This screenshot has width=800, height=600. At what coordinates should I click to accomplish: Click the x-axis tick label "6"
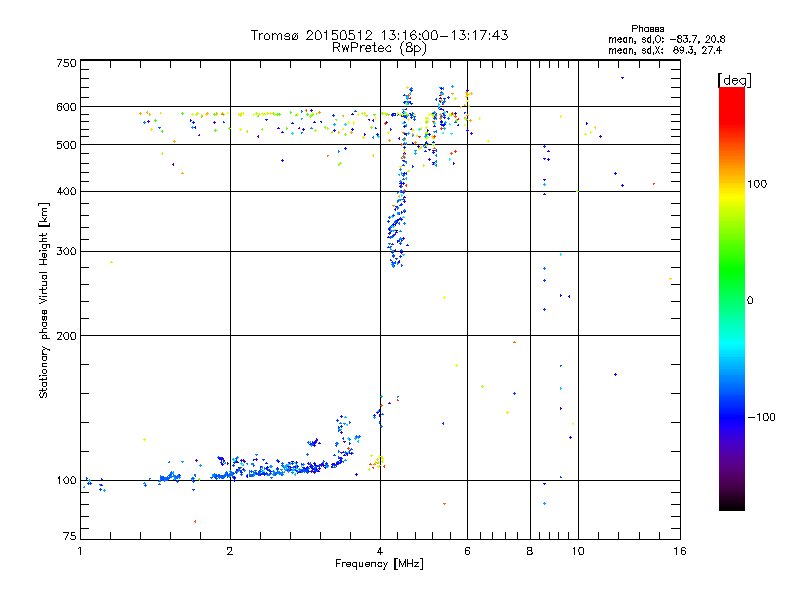coord(467,551)
